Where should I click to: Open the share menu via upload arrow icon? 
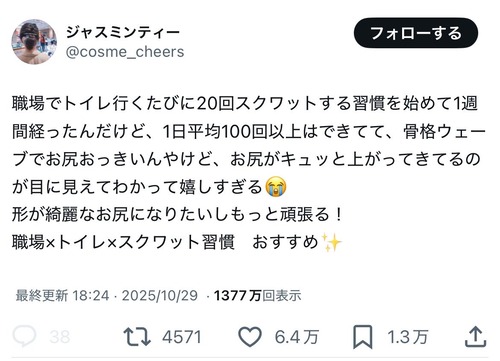pyautogui.click(x=476, y=337)
